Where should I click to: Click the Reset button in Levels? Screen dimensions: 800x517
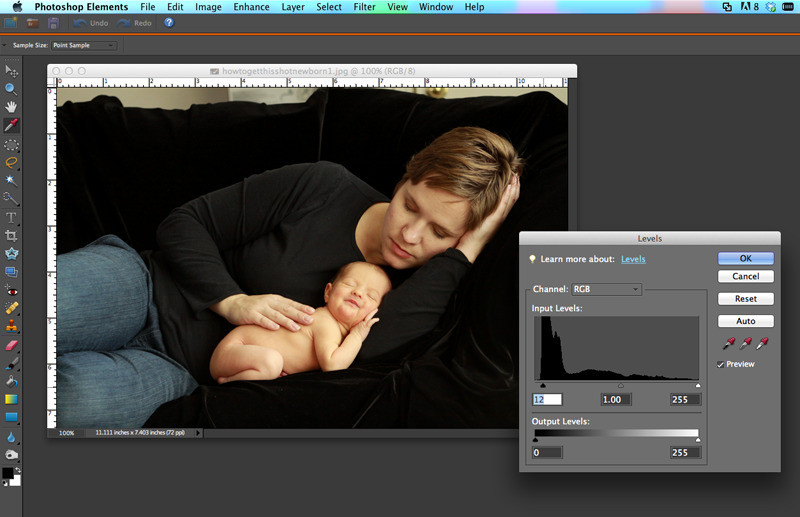tap(746, 299)
